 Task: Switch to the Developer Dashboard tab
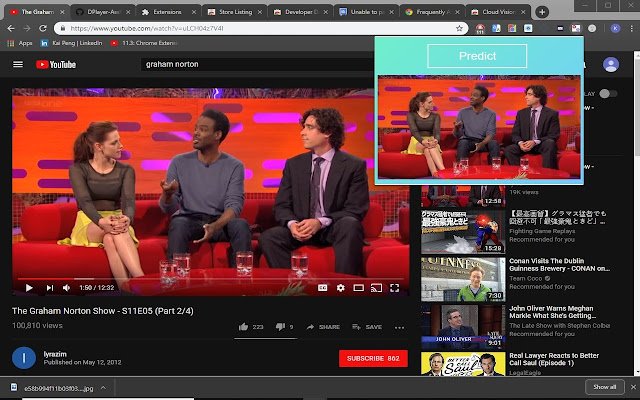coord(300,12)
